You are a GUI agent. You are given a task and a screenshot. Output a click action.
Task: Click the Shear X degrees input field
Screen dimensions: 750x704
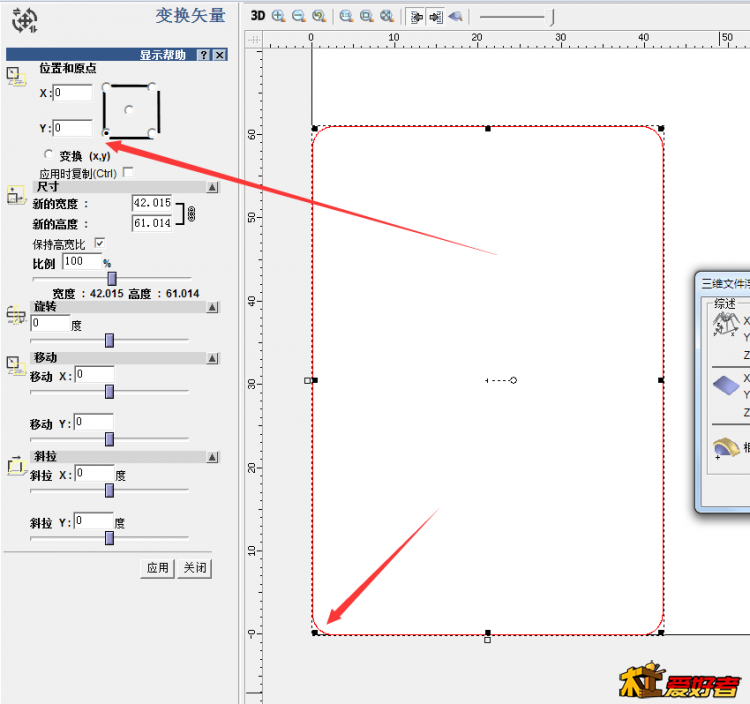[x=94, y=473]
